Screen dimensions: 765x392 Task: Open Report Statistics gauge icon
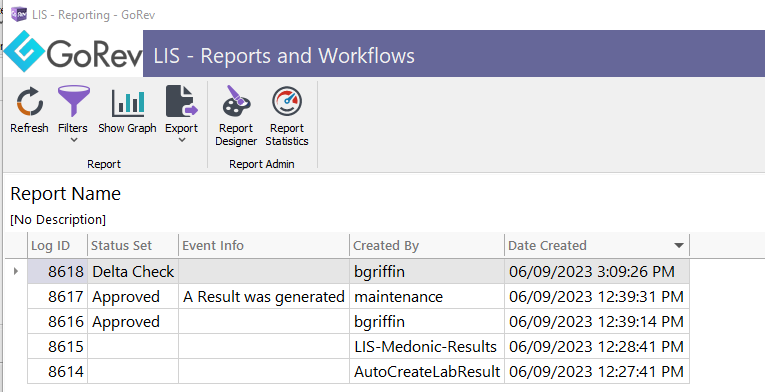click(x=287, y=102)
